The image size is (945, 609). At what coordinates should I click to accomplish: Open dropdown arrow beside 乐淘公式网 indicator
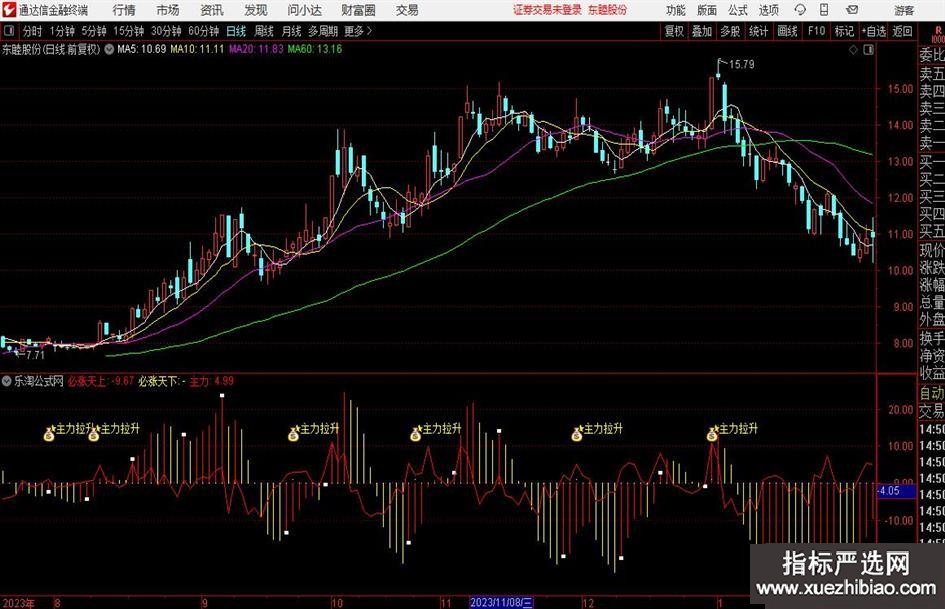point(7,381)
